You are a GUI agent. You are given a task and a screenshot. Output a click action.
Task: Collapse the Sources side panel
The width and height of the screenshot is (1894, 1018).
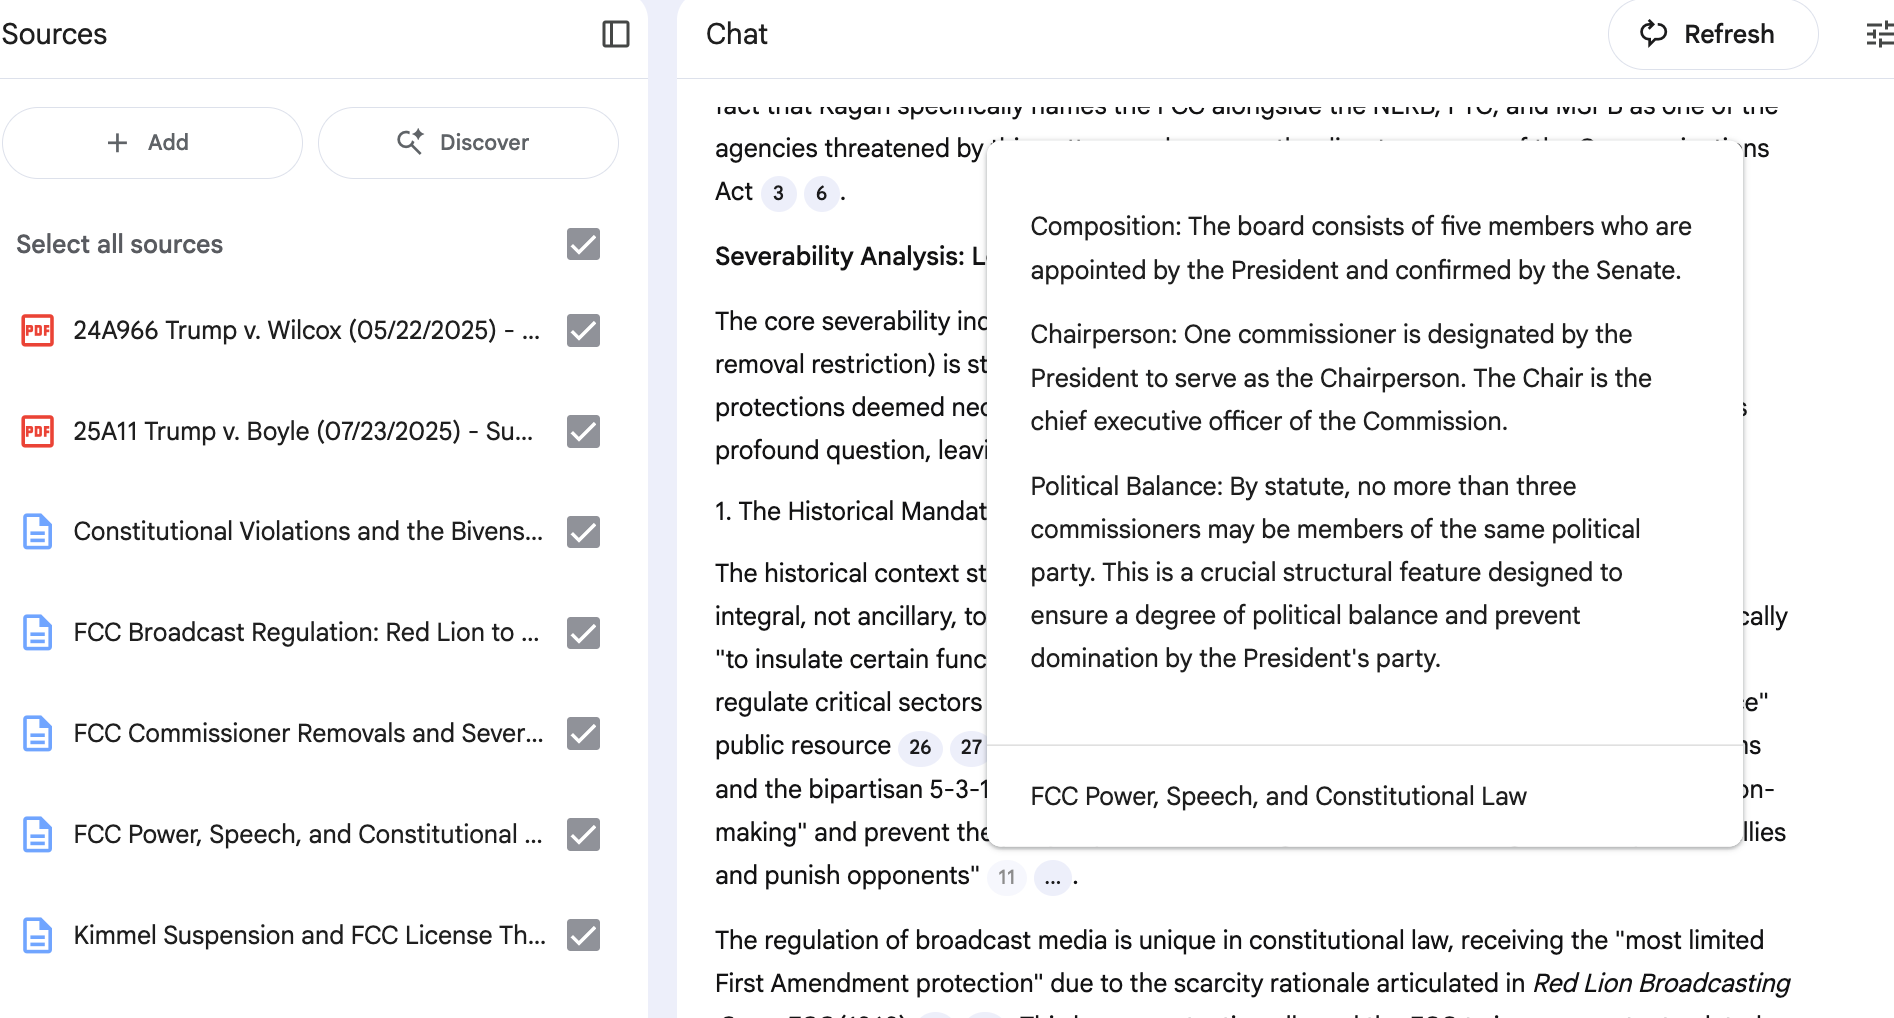click(616, 34)
